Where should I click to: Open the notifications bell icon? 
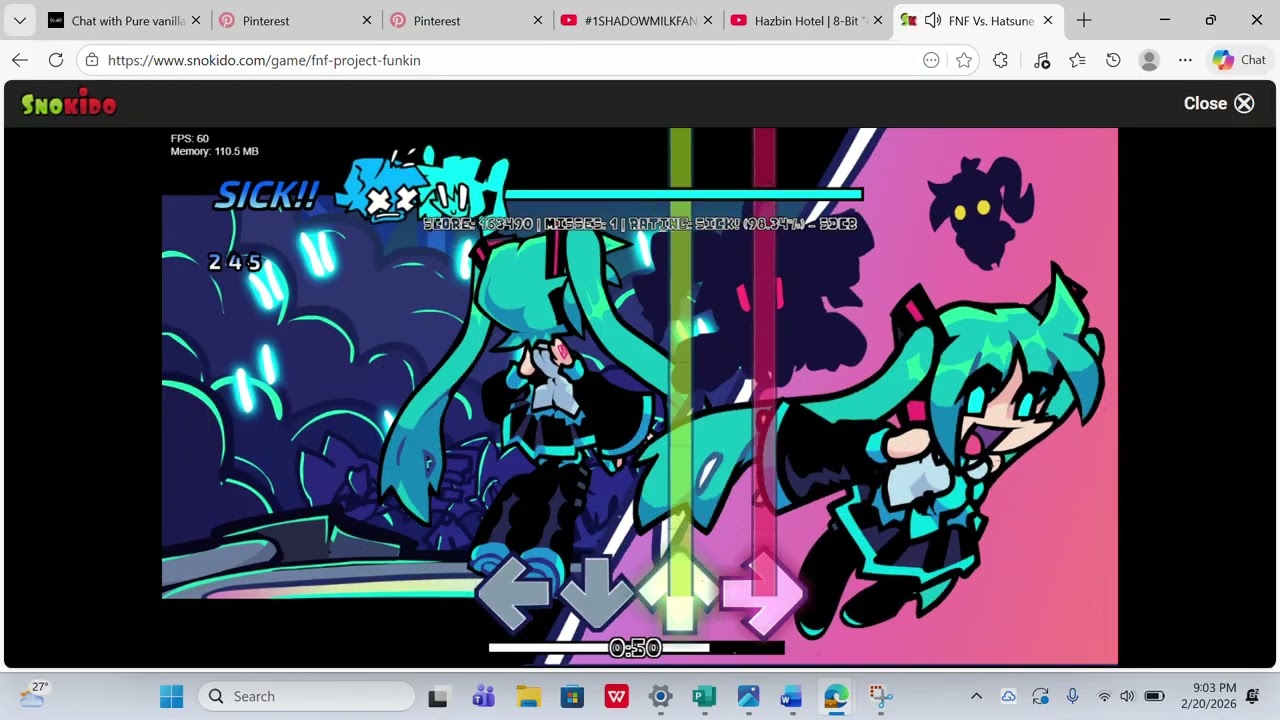1253,696
